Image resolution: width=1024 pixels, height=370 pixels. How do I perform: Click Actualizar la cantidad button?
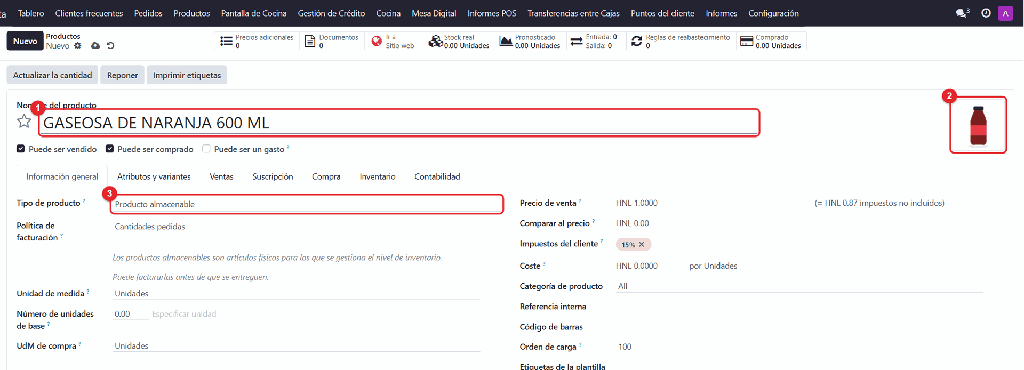click(52, 75)
